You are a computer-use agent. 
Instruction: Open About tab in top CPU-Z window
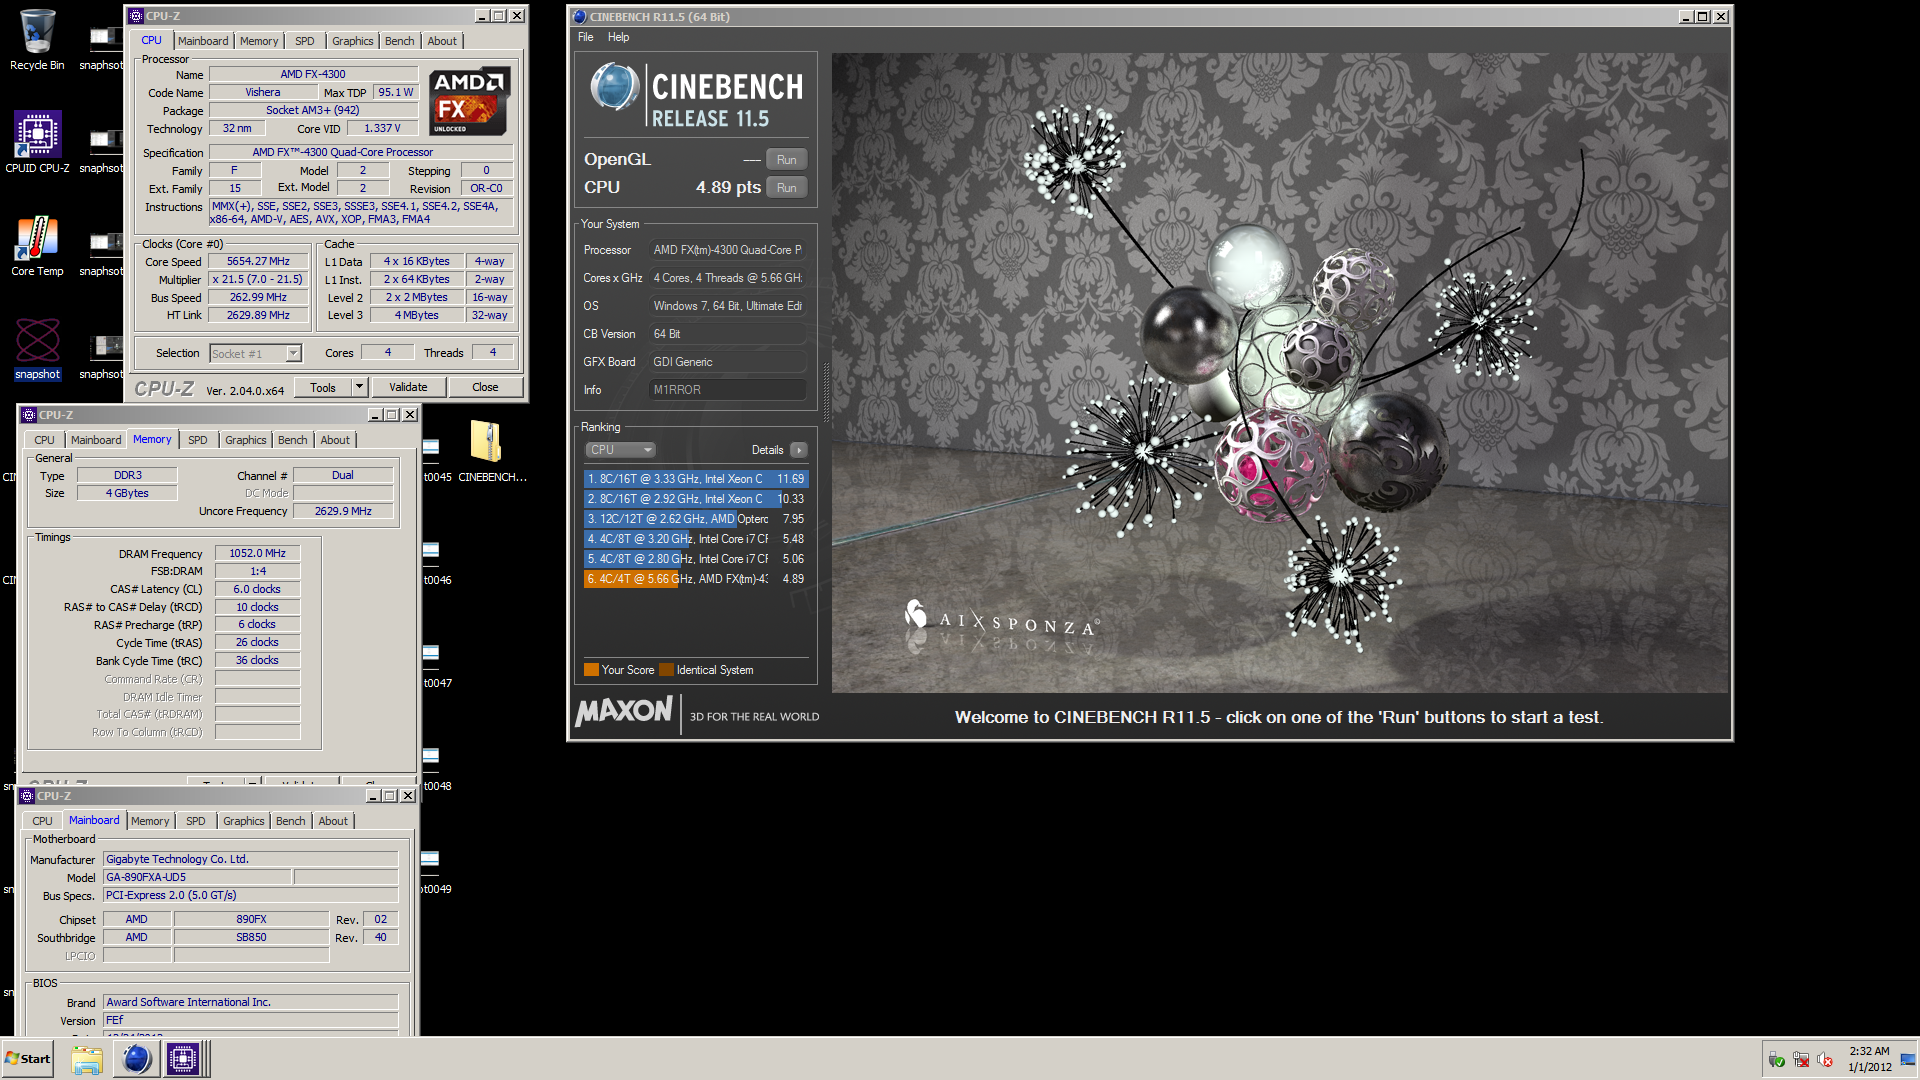tap(442, 41)
